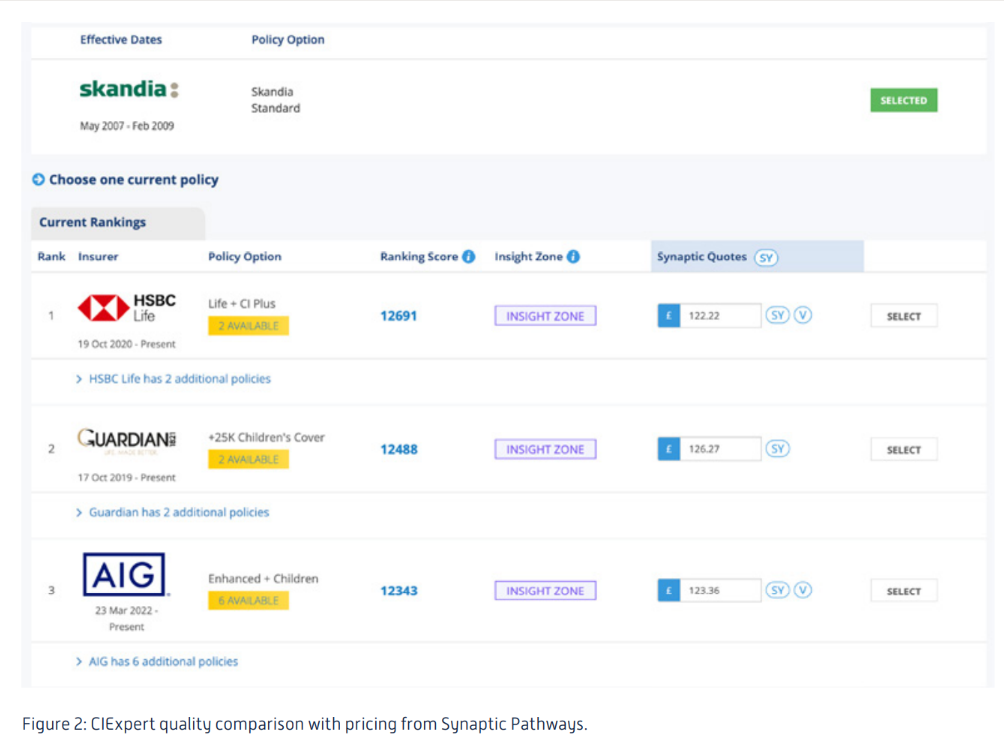Click the Insight Zone column header text
The height and width of the screenshot is (745, 1004).
click(x=528, y=257)
